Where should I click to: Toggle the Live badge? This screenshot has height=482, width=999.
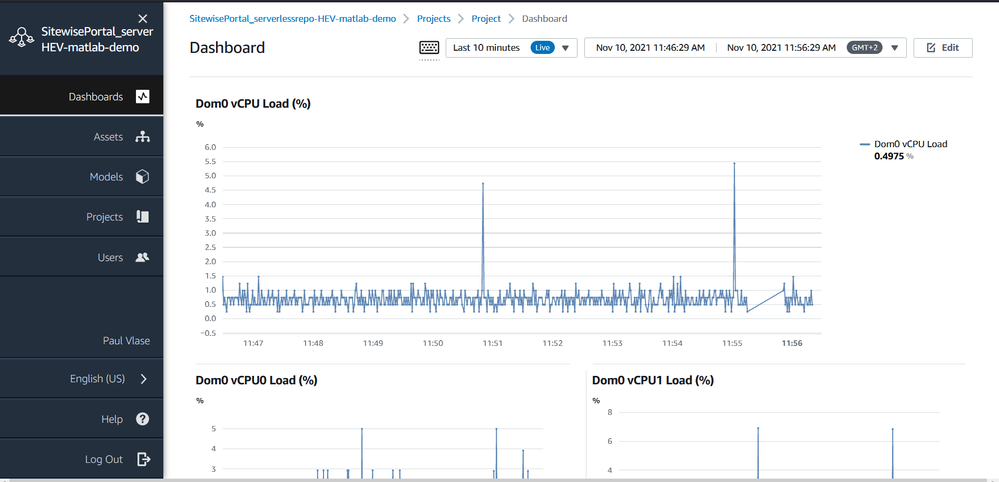(x=543, y=48)
